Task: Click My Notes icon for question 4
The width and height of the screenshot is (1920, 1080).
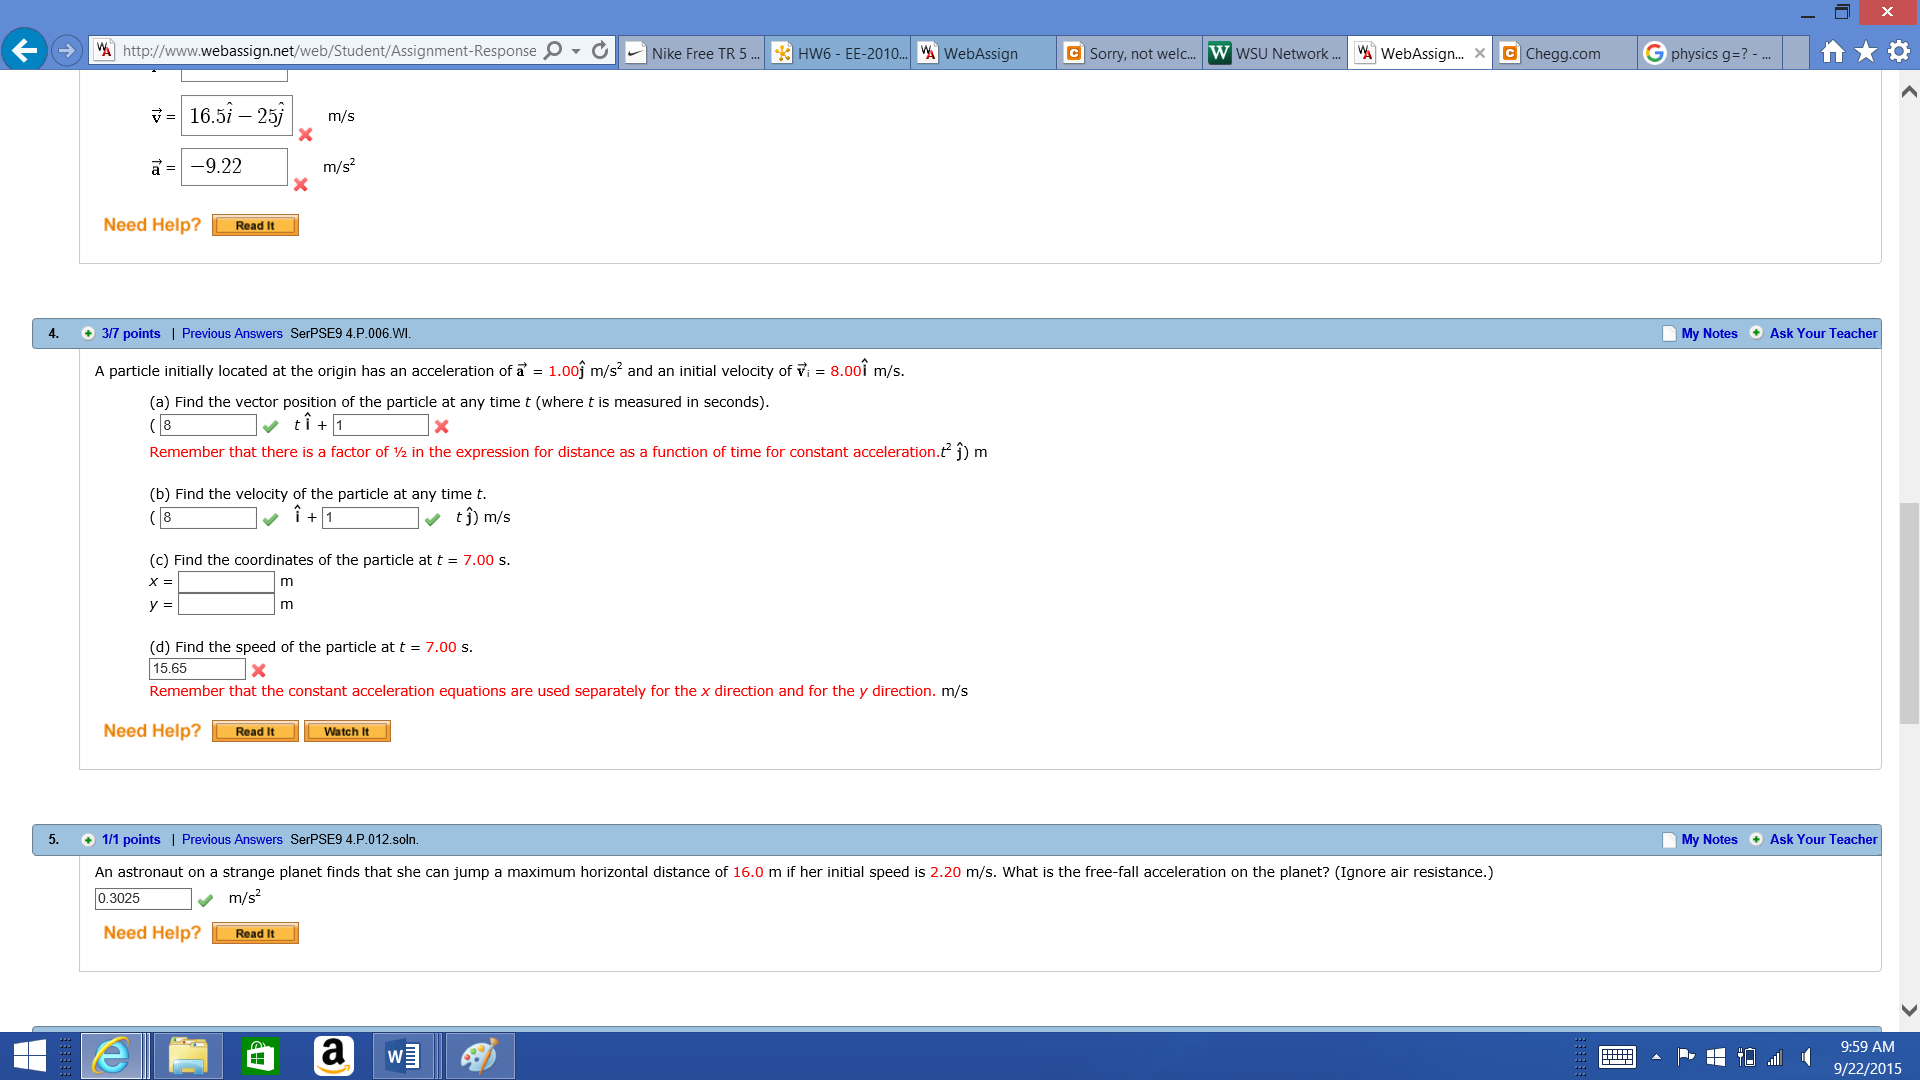Action: click(1669, 334)
